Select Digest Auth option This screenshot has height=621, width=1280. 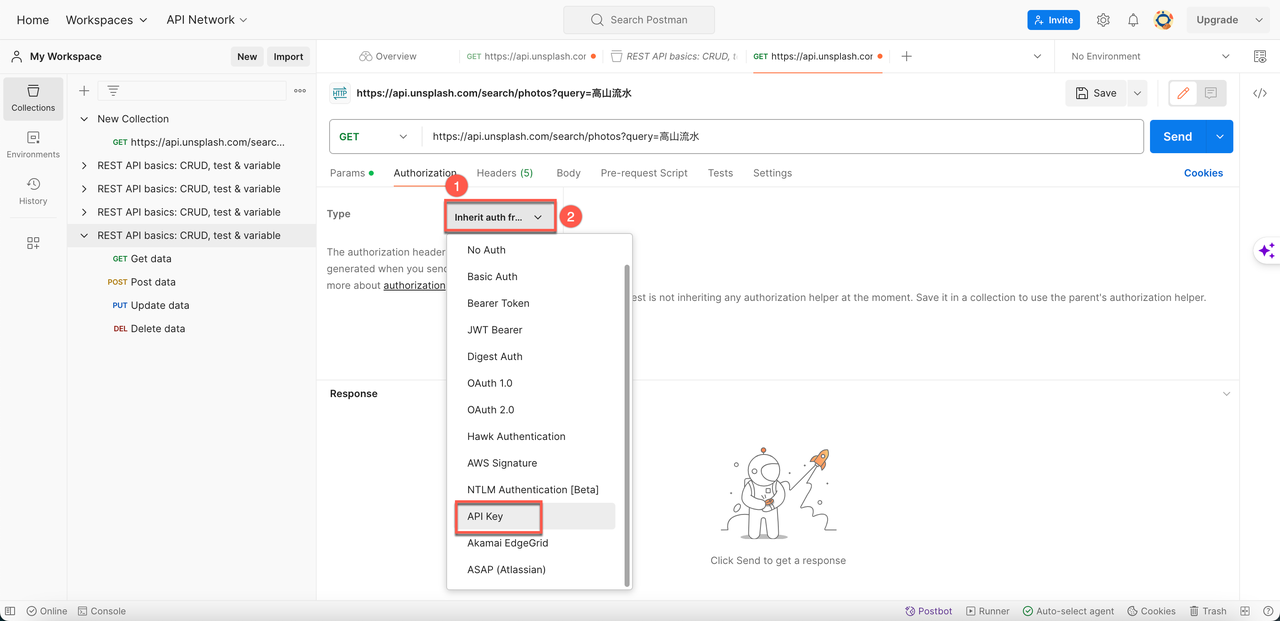click(494, 357)
